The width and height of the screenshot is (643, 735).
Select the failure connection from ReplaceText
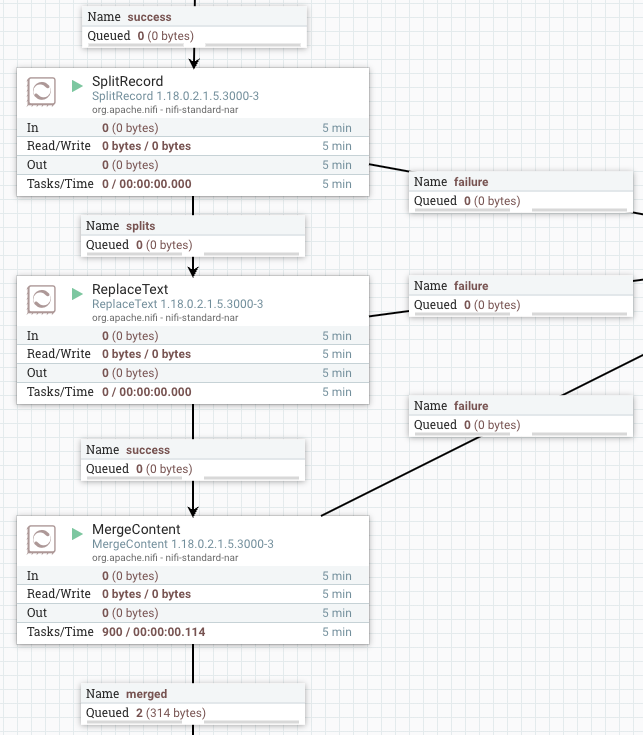click(x=521, y=296)
